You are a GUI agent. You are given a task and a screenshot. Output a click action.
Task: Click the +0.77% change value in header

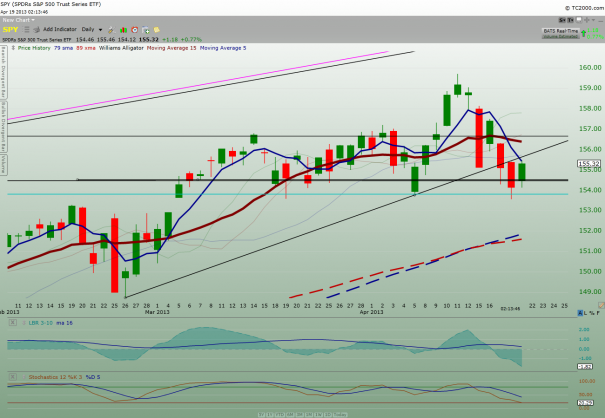coord(191,39)
